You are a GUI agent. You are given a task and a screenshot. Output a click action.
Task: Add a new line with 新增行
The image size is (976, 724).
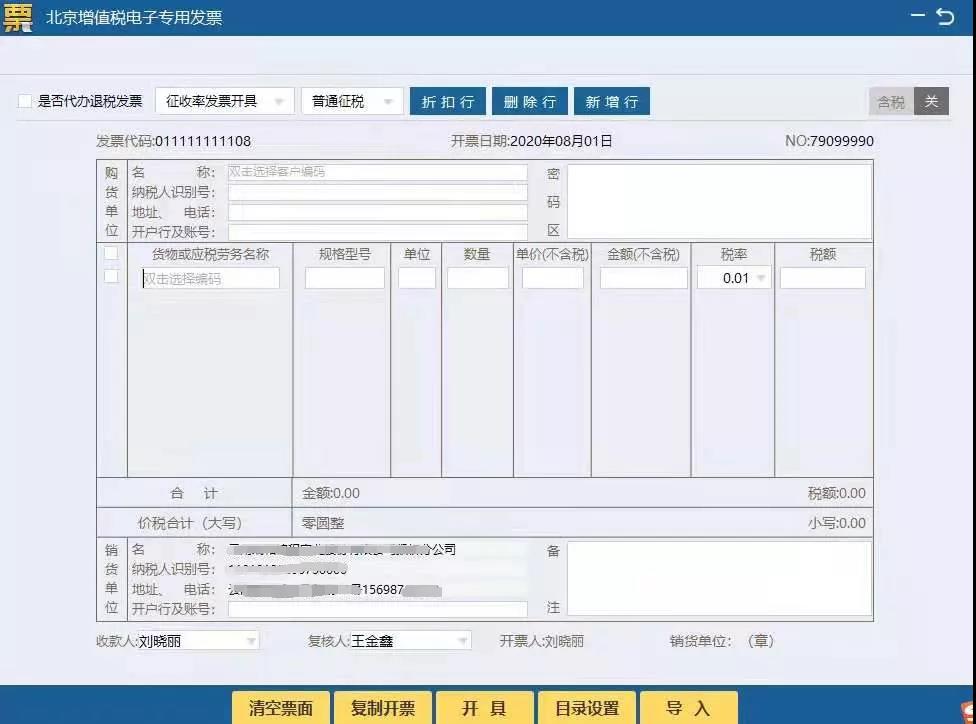click(611, 101)
